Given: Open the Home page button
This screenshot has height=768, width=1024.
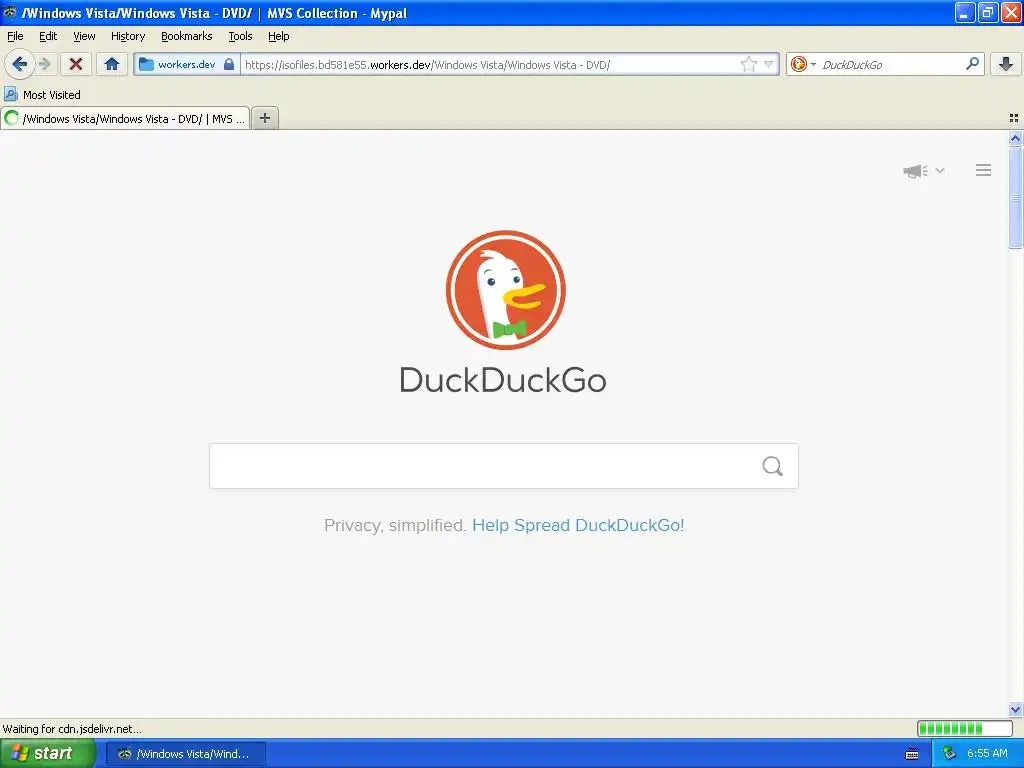Looking at the screenshot, I should [112, 64].
